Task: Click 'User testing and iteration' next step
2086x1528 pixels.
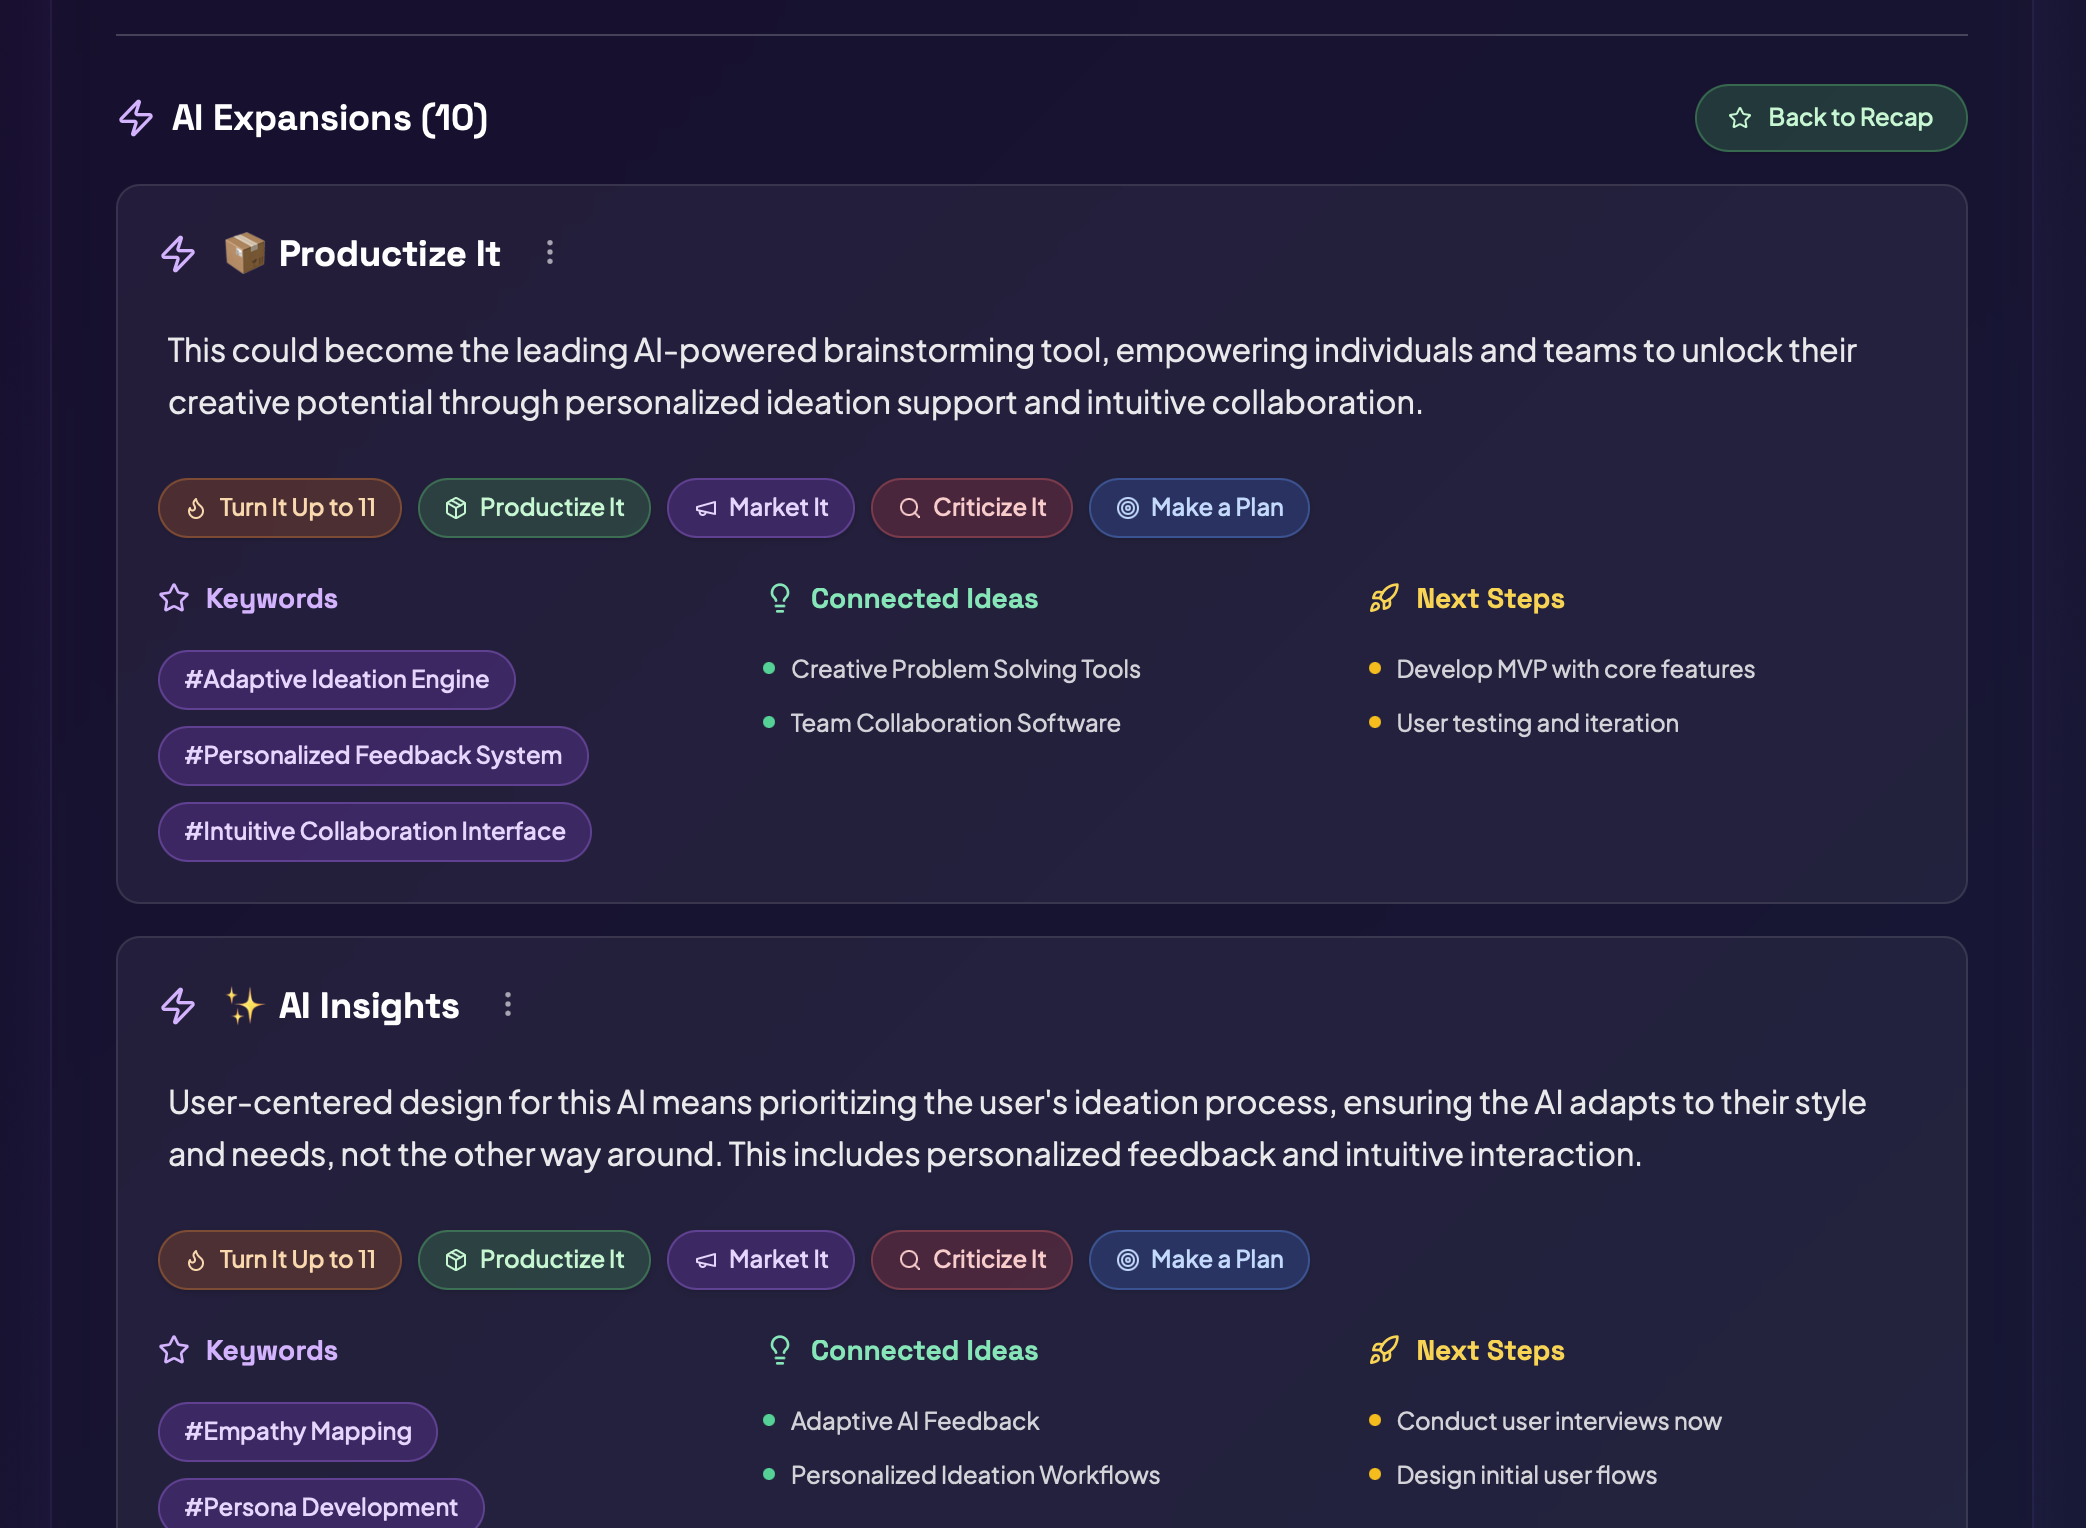Action: point(1537,723)
